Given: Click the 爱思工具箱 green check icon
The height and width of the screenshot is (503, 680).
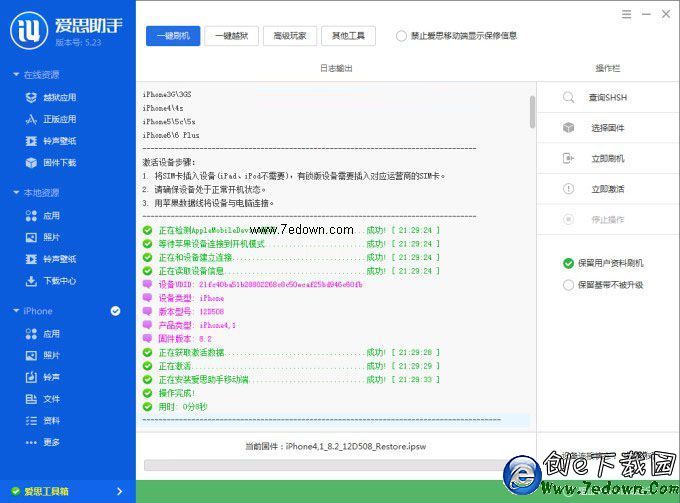Looking at the screenshot, I should pos(16,491).
